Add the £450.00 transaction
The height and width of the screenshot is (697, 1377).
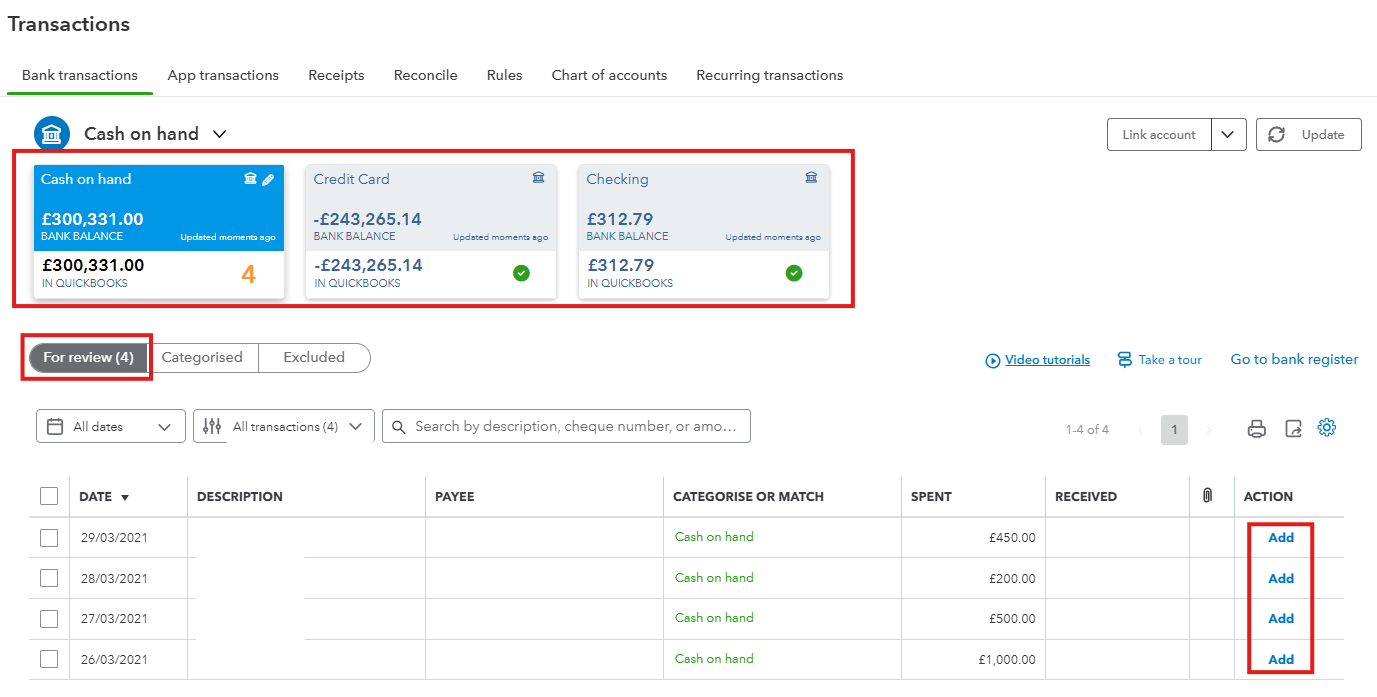point(1281,538)
